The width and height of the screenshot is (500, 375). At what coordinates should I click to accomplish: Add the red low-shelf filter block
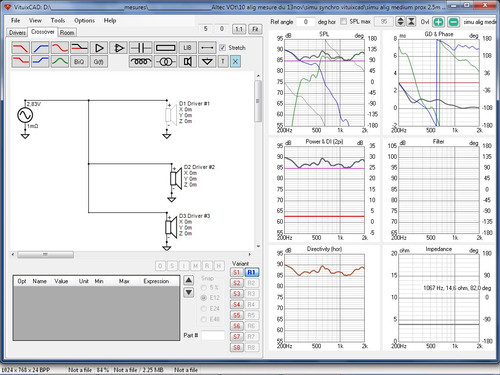(x=20, y=62)
